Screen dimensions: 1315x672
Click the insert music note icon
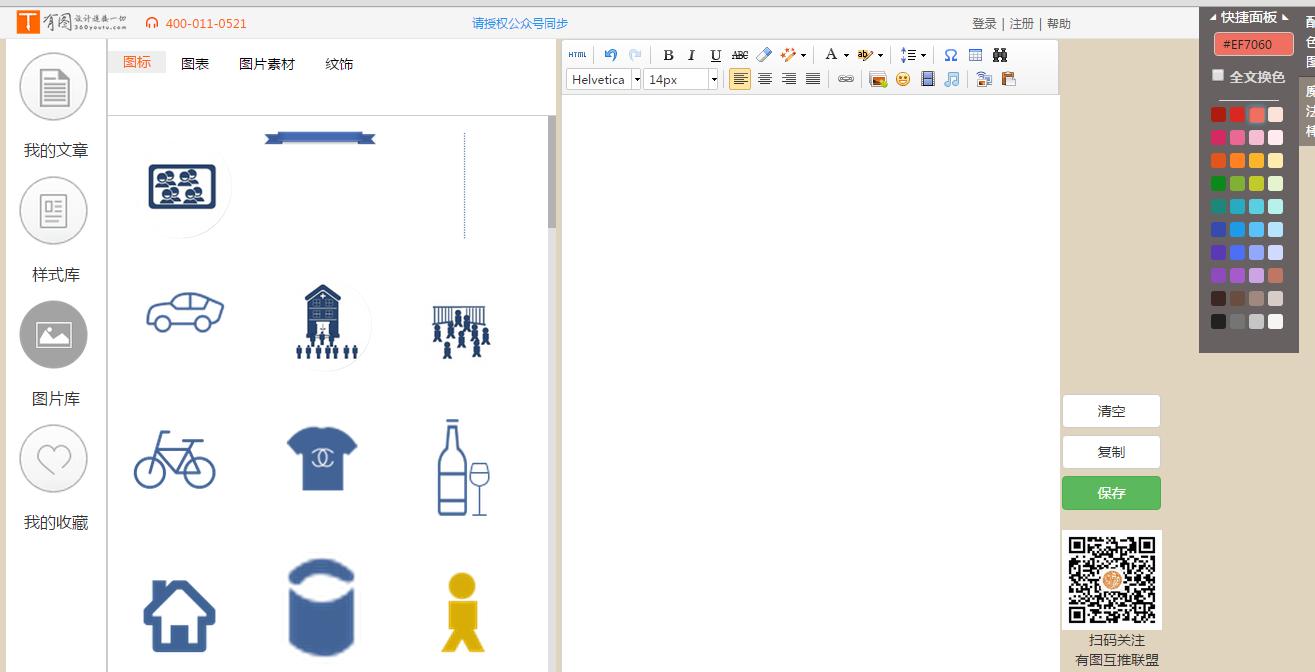click(952, 79)
